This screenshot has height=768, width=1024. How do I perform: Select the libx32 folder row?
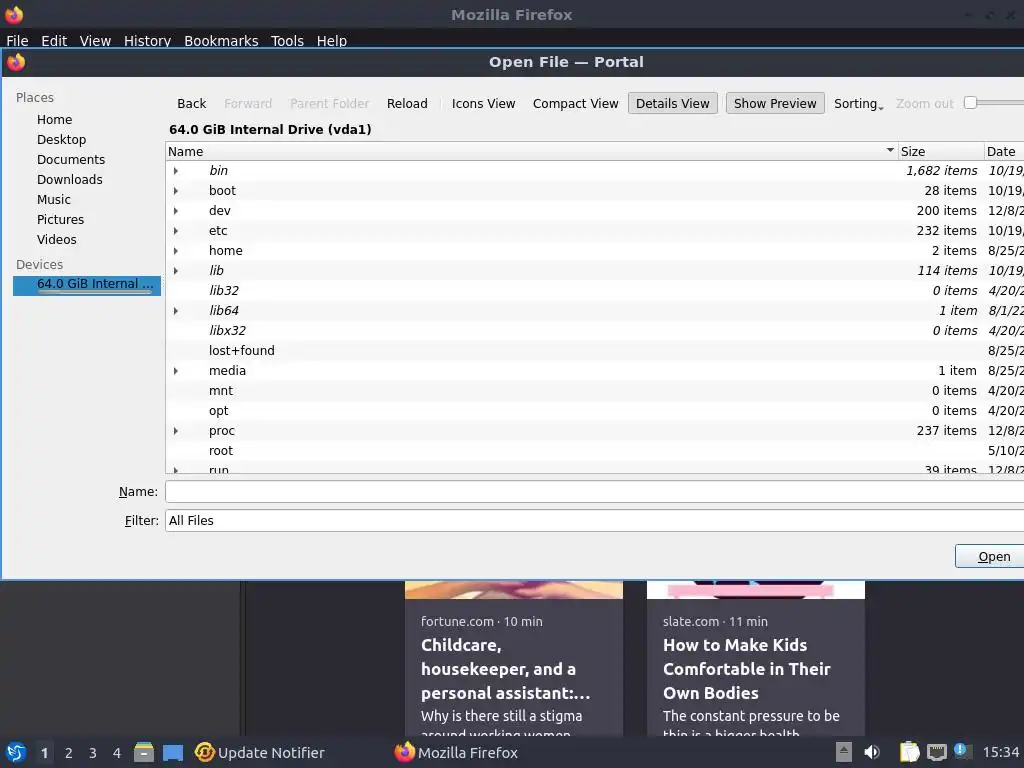click(594, 330)
